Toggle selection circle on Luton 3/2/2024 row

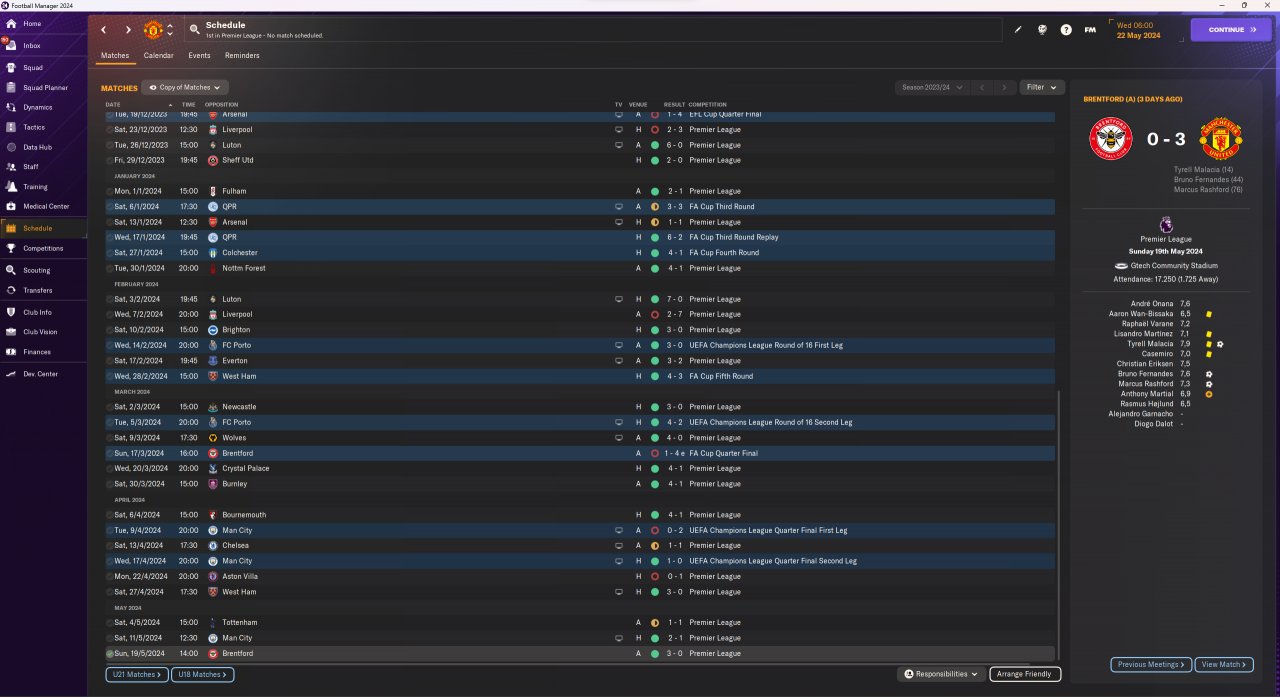(x=110, y=299)
